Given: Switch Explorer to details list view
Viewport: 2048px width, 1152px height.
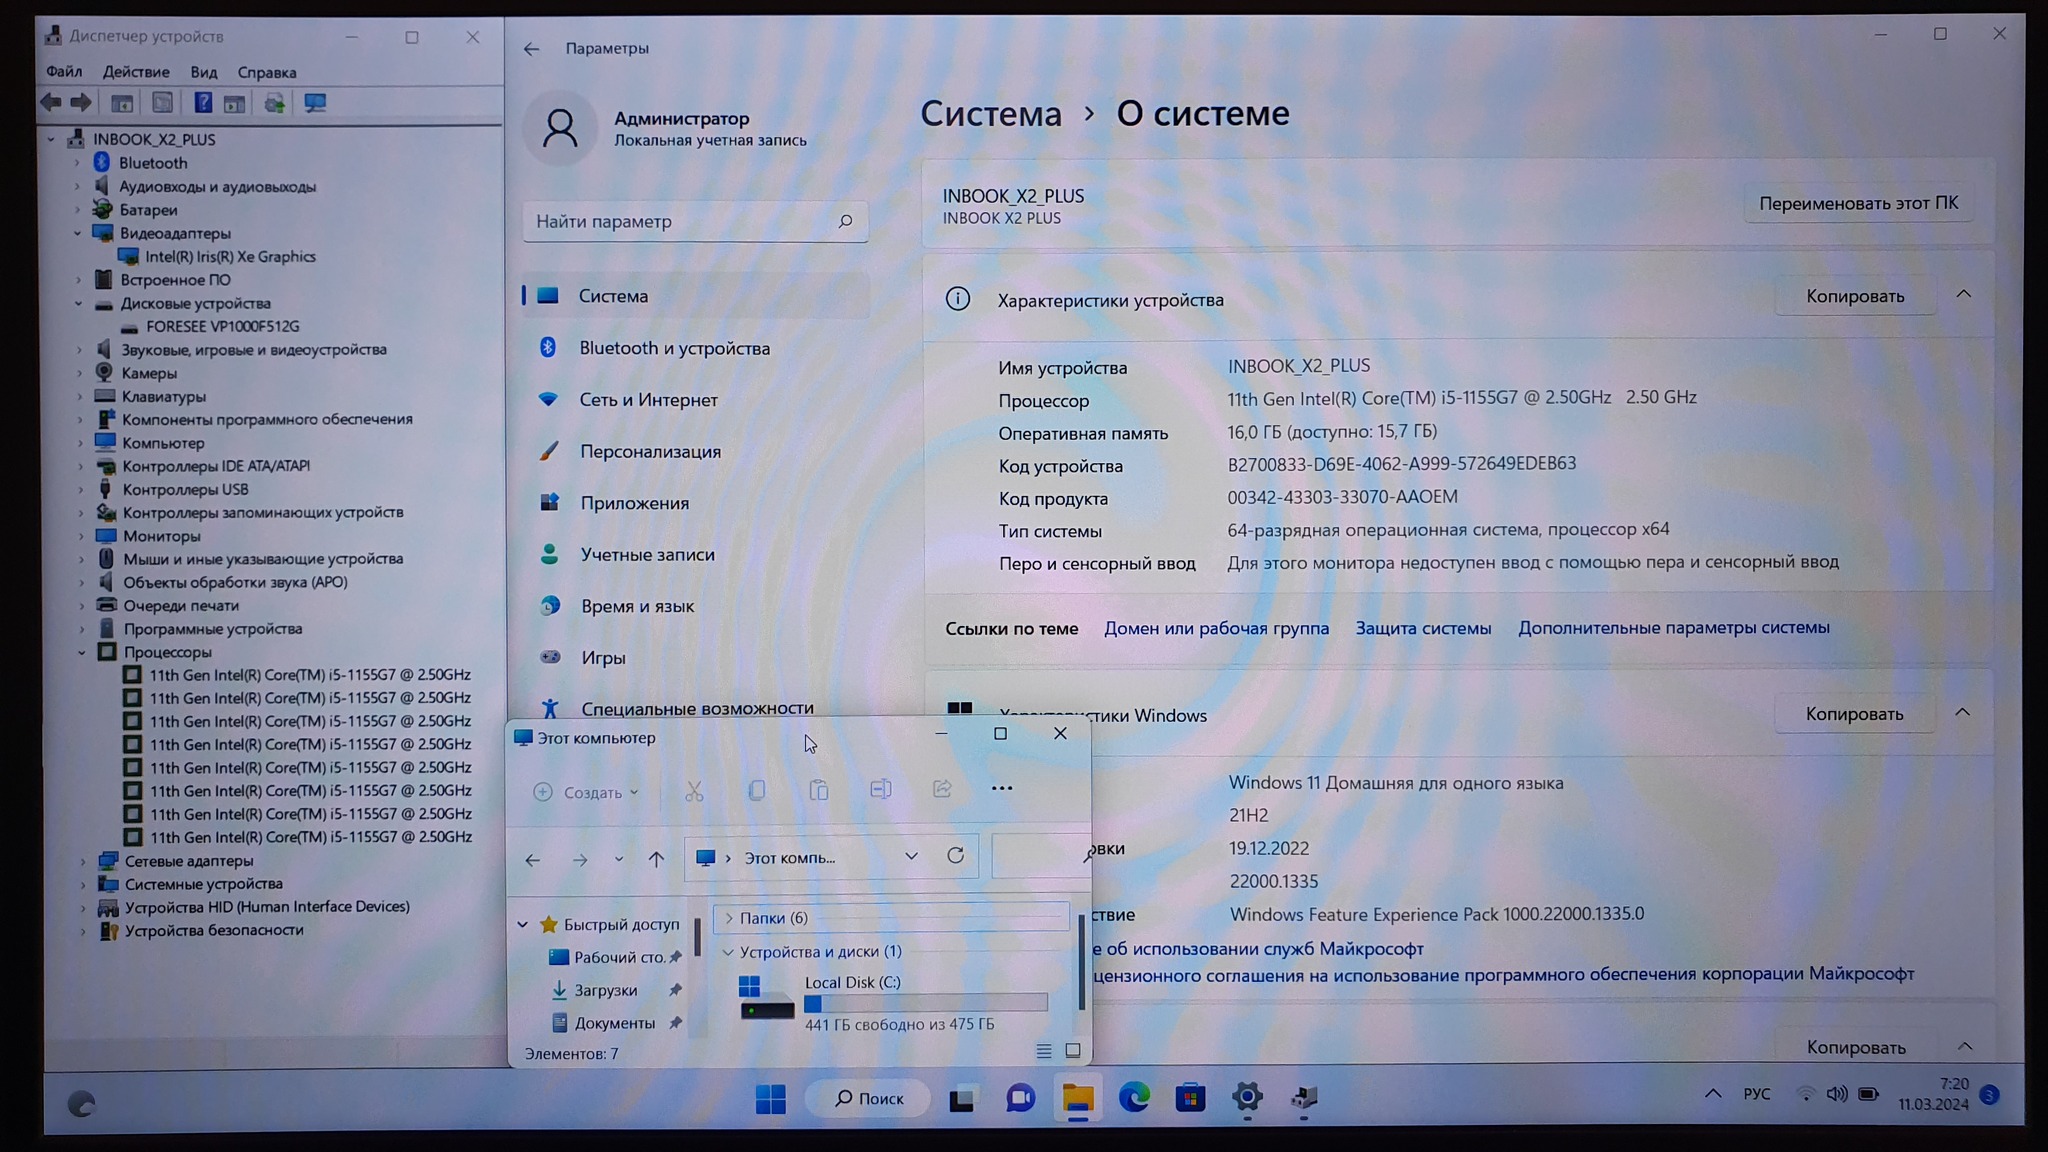Looking at the screenshot, I should [1044, 1051].
